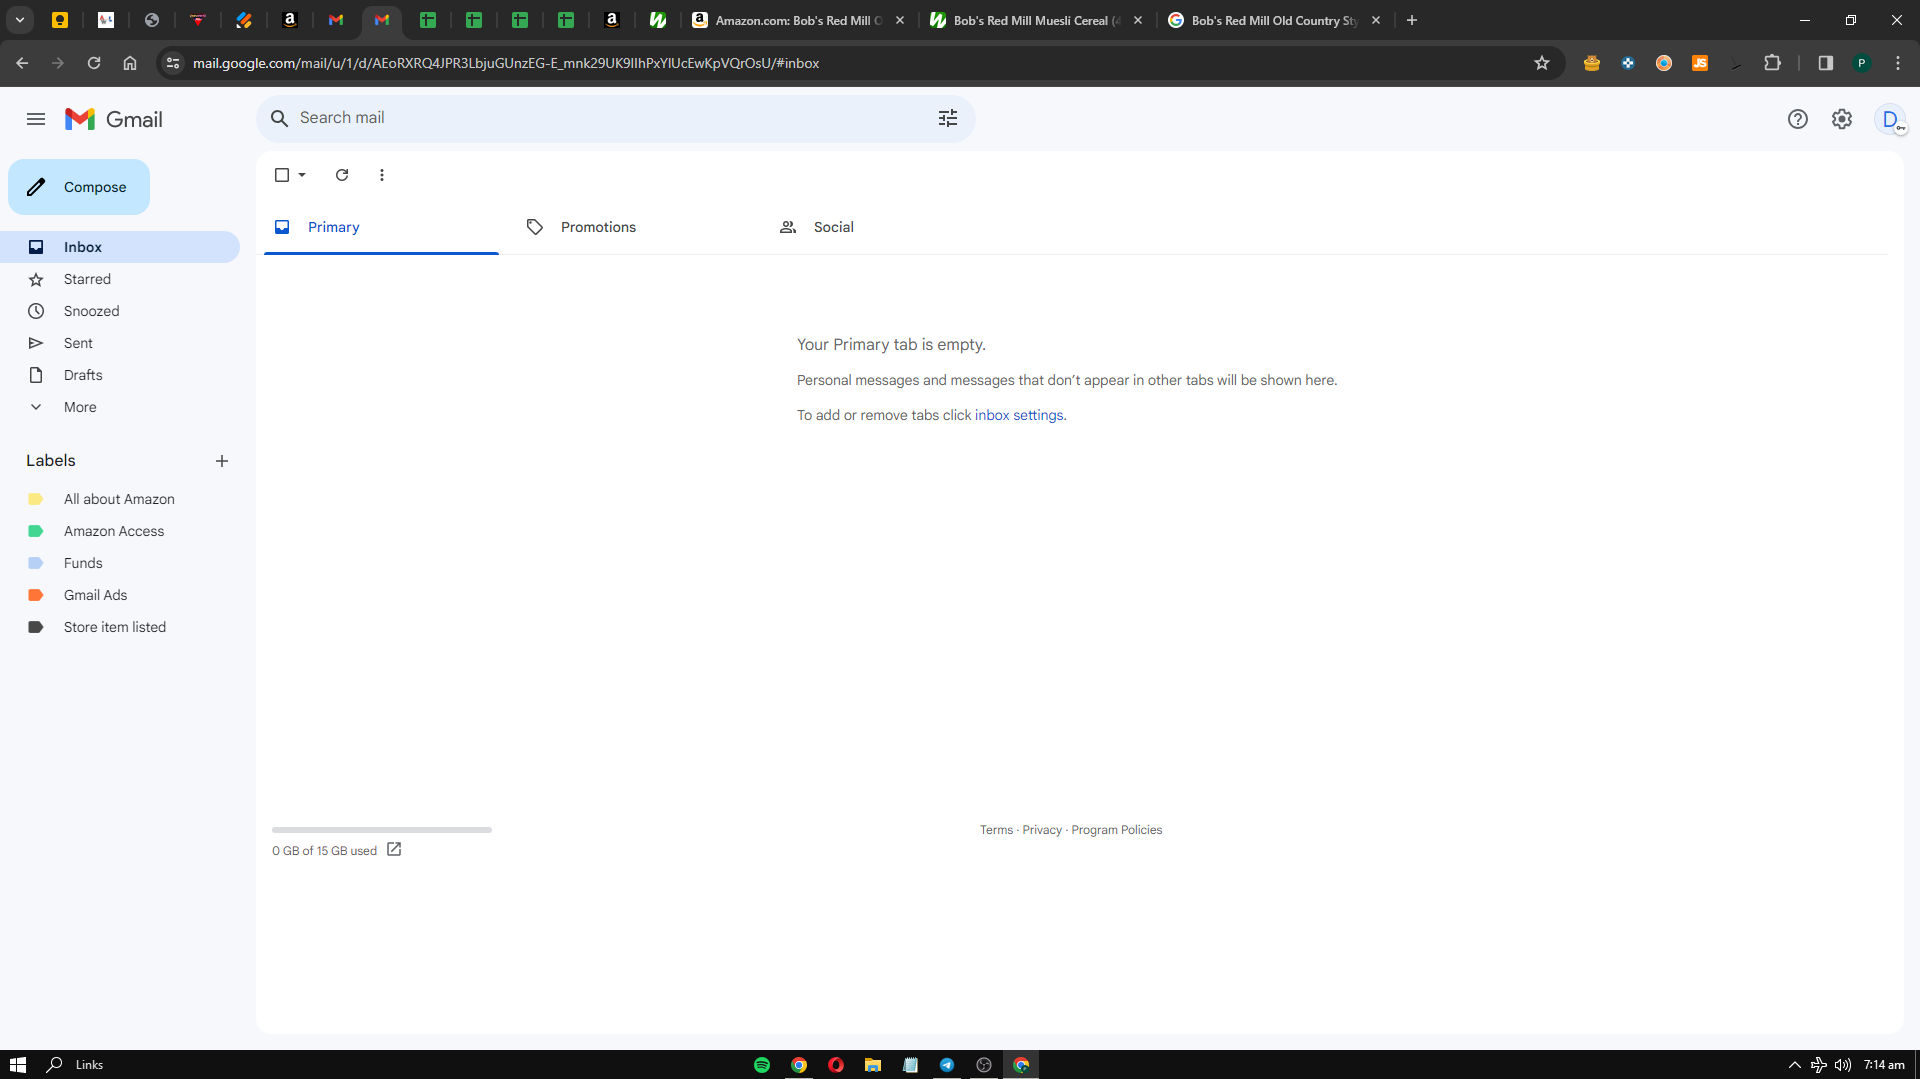Open the volume control in system tray

click(x=1843, y=1065)
